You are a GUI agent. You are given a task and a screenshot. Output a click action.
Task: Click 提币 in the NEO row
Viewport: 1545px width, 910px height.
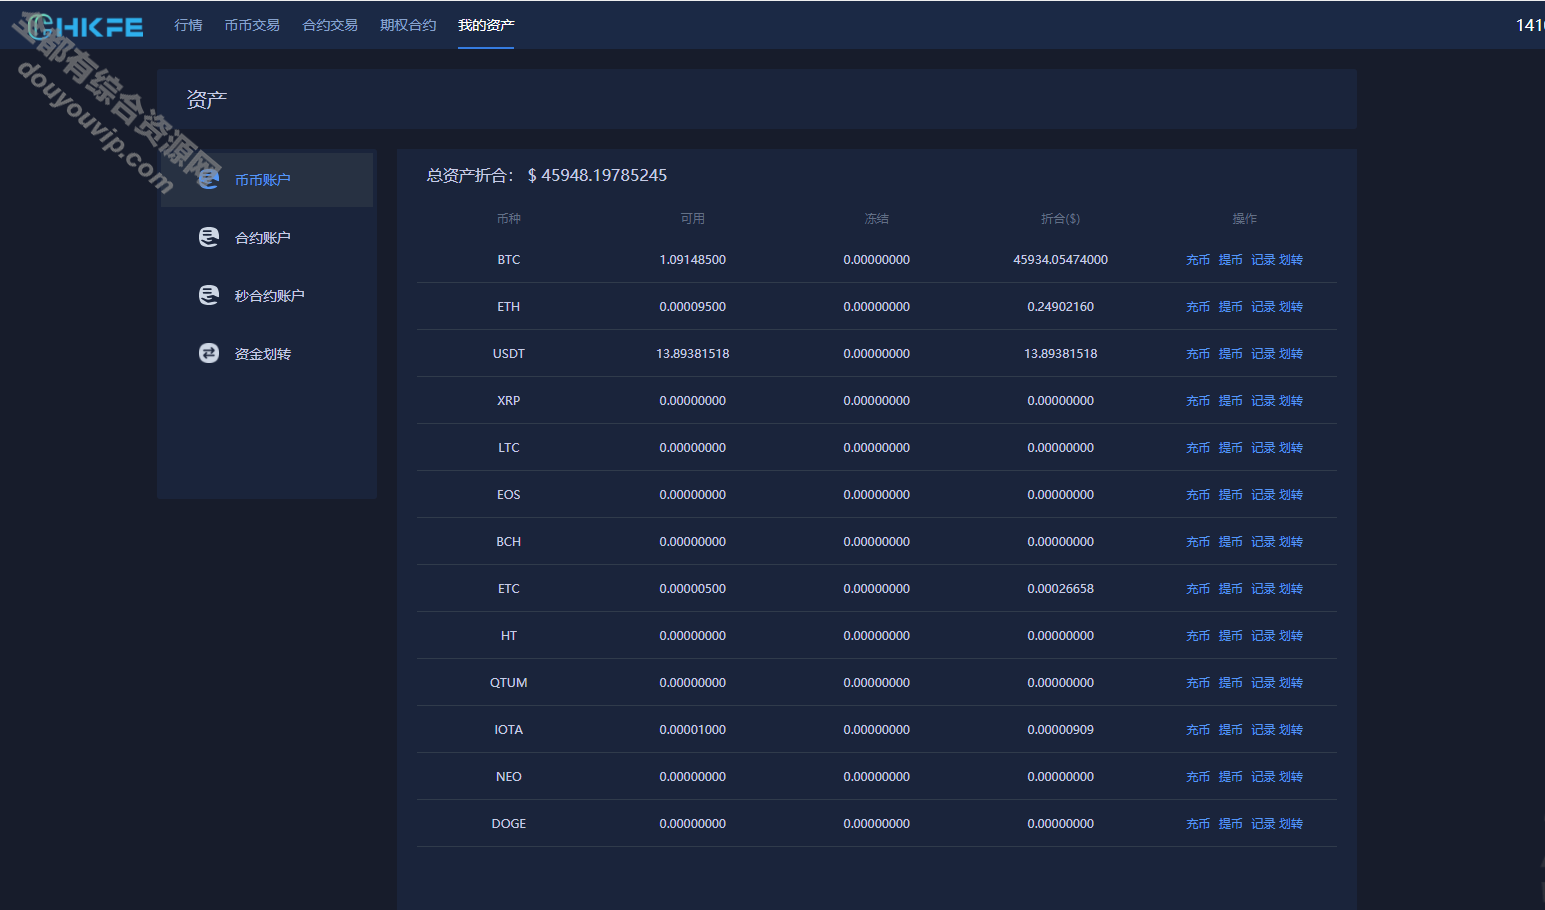click(x=1230, y=777)
